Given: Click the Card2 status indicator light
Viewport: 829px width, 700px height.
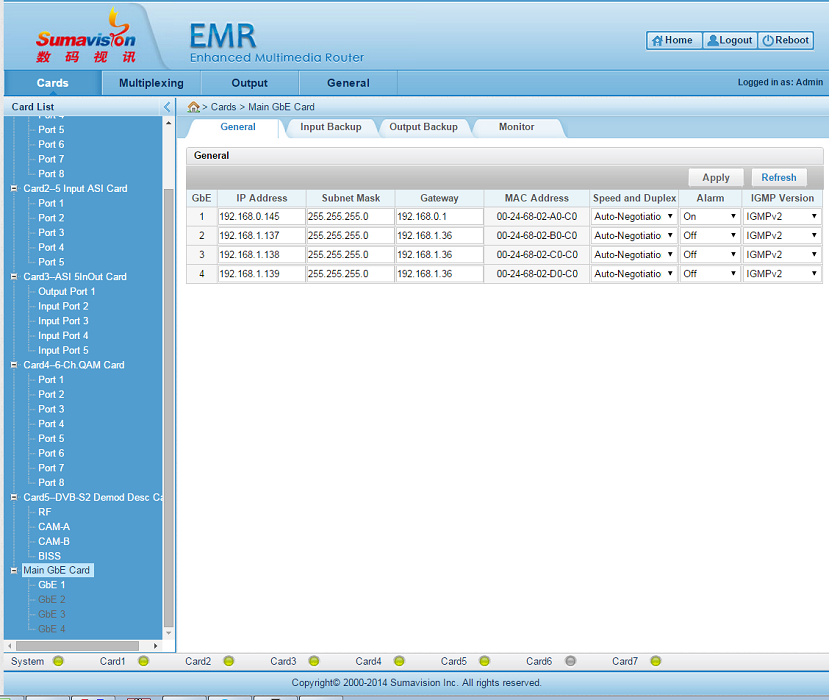Looking at the screenshot, I should click(228, 661).
